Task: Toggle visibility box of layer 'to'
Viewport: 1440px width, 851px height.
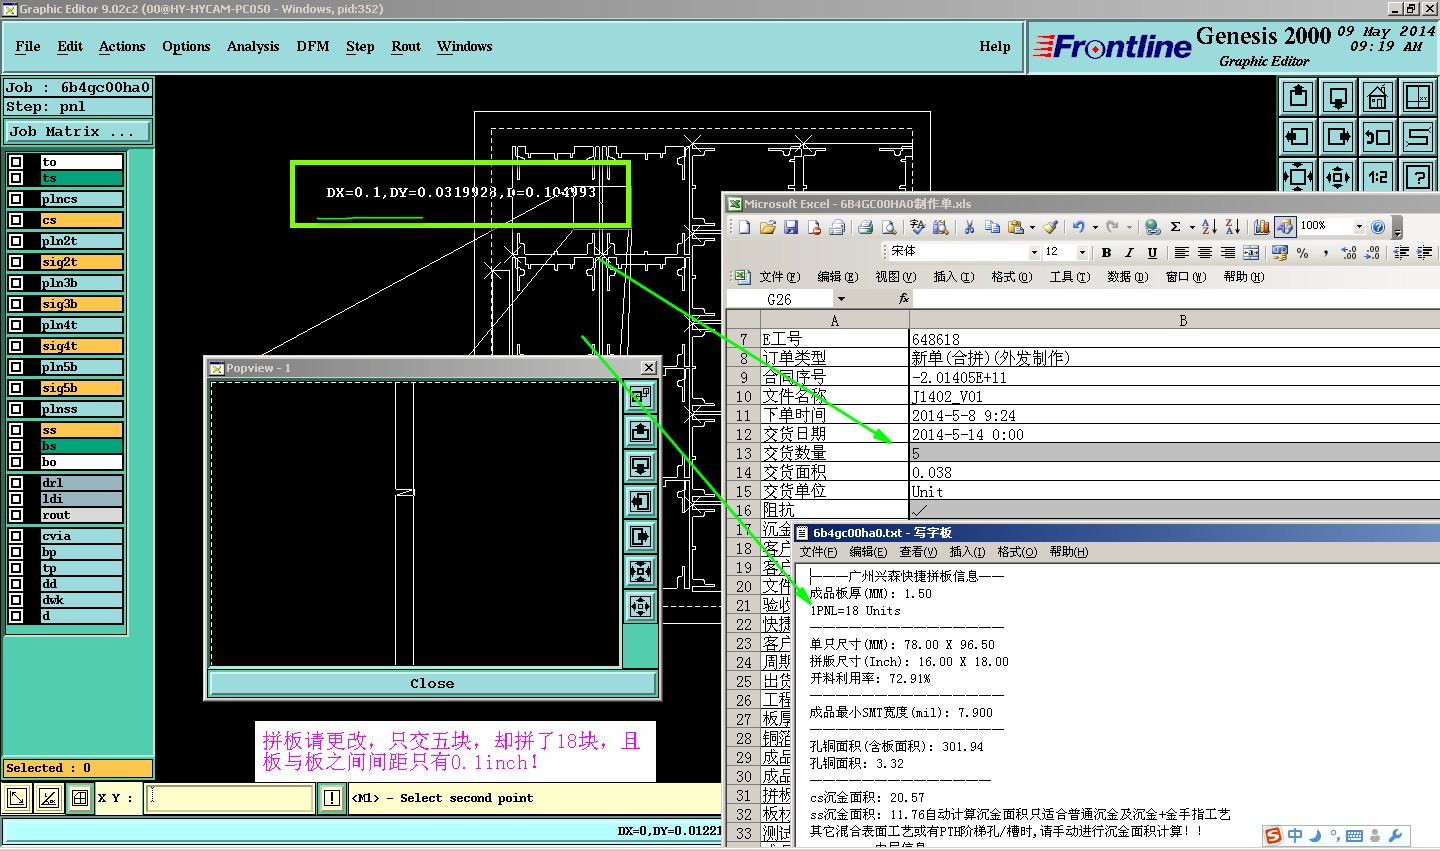Action: tap(16, 162)
